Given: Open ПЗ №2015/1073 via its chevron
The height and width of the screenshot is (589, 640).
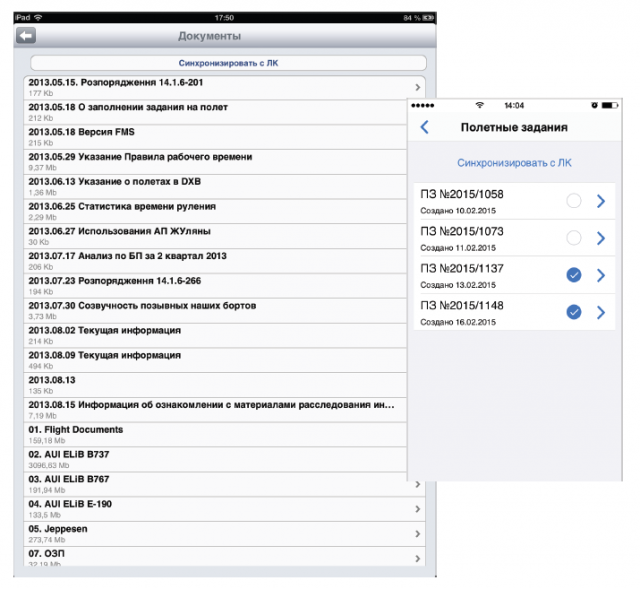Looking at the screenshot, I should click(x=601, y=238).
